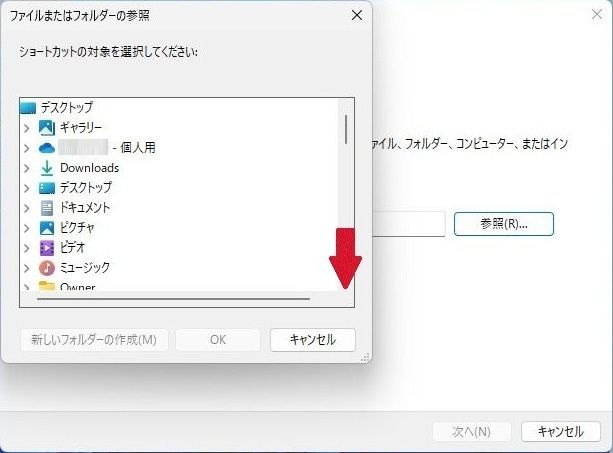The width and height of the screenshot is (613, 453).
Task: Expand the ミュージック folder chevron
Action: tap(27, 268)
